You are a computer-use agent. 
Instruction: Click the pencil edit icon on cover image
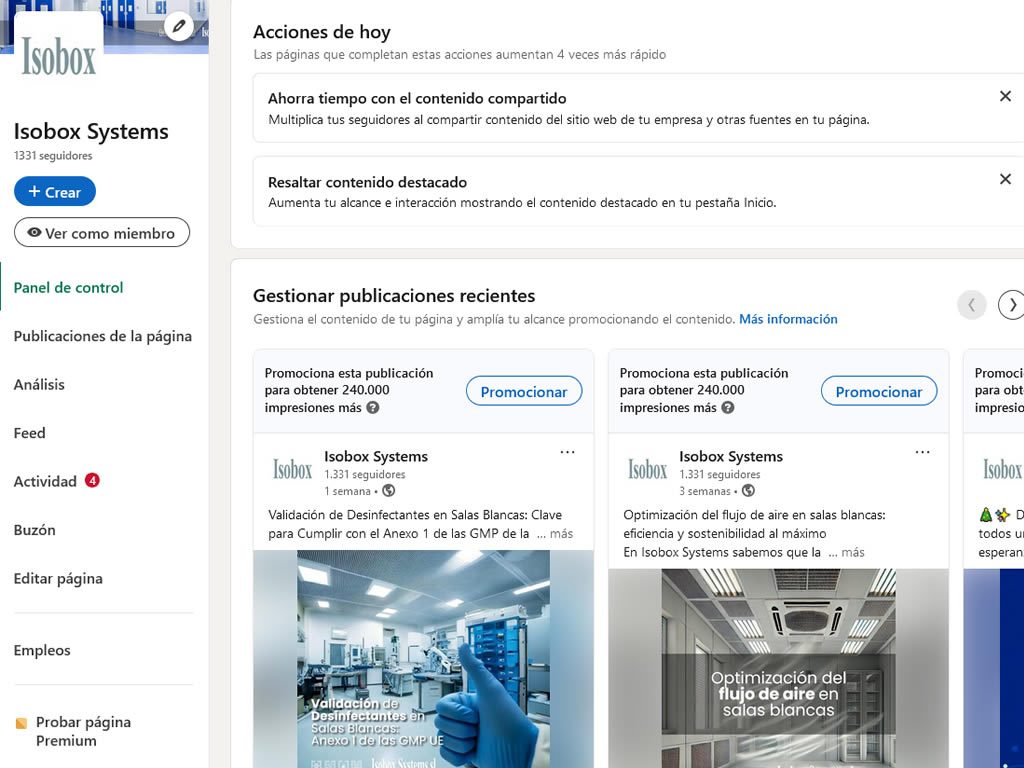(179, 26)
